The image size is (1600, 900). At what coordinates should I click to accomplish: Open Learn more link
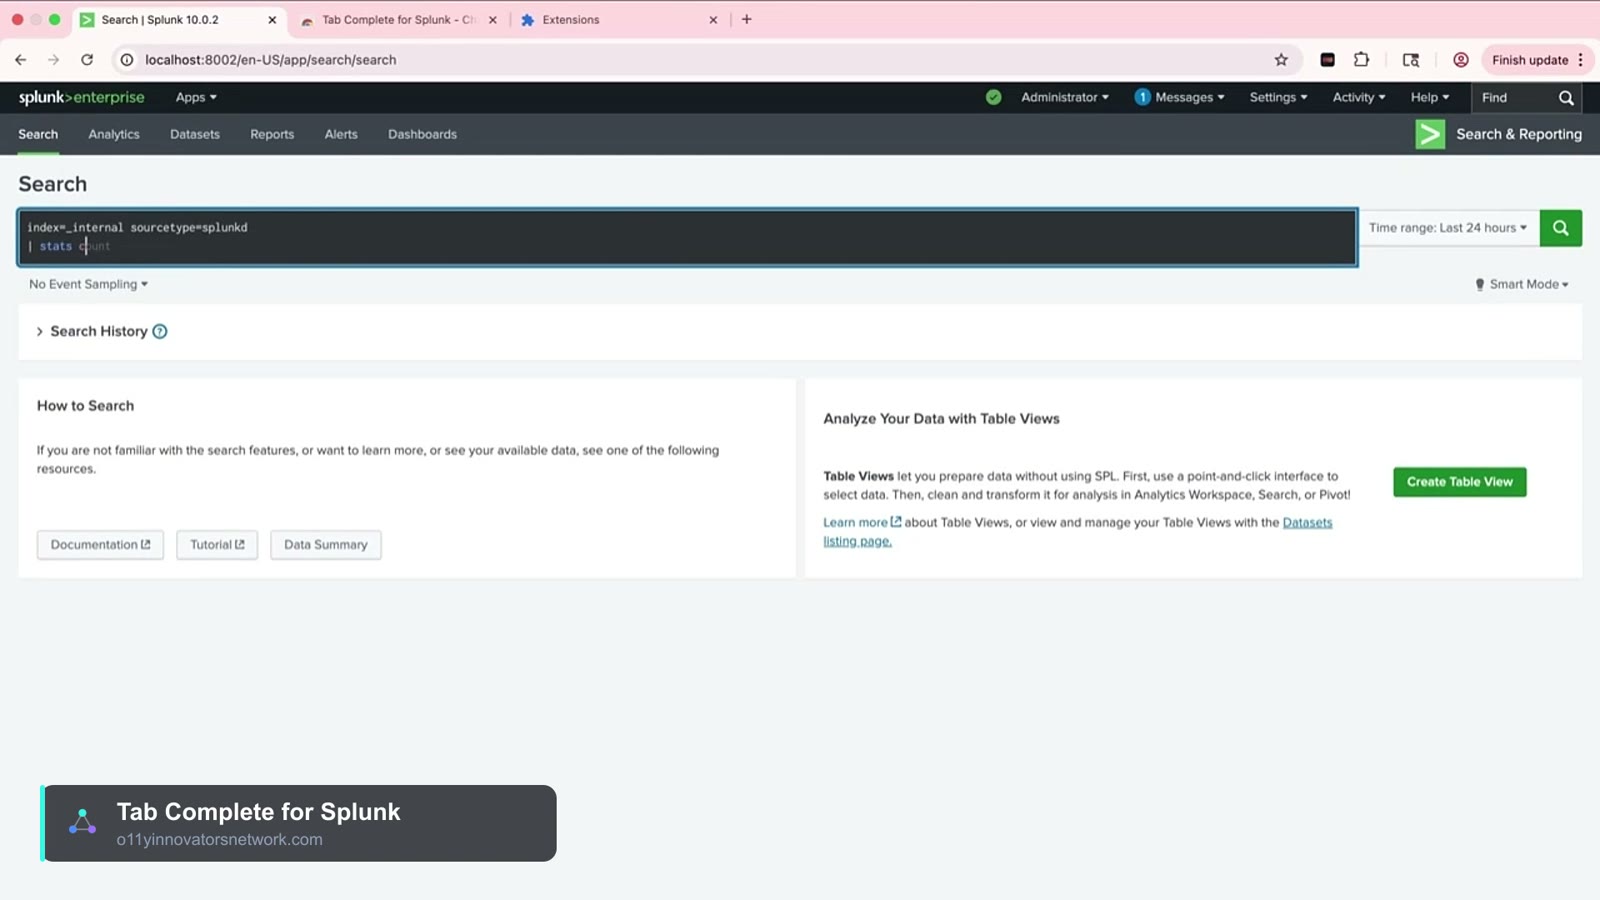862,522
